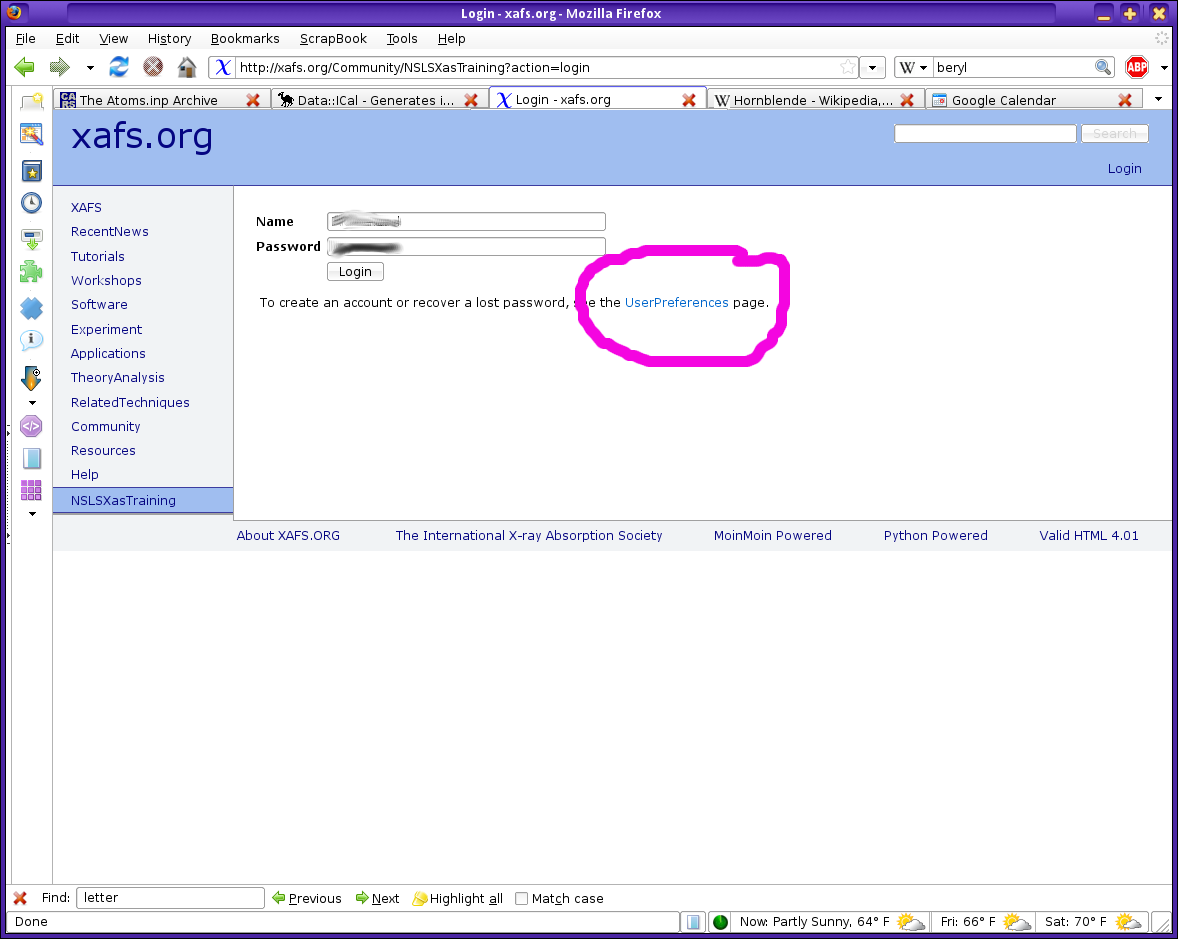The height and width of the screenshot is (939, 1178).
Task: Open the Wikipedia search engine dropdown
Action: pos(914,68)
